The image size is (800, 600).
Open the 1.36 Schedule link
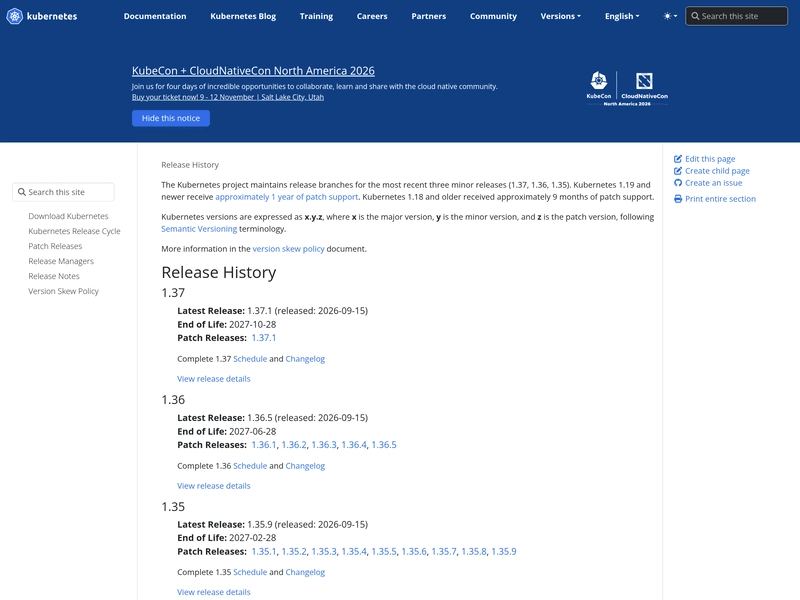tap(250, 466)
